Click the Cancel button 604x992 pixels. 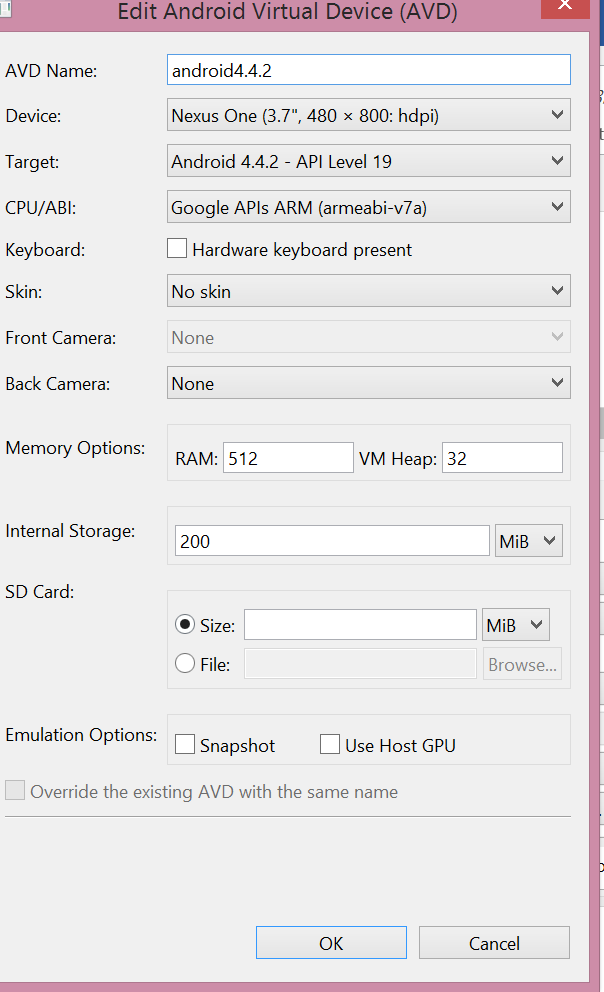point(494,943)
